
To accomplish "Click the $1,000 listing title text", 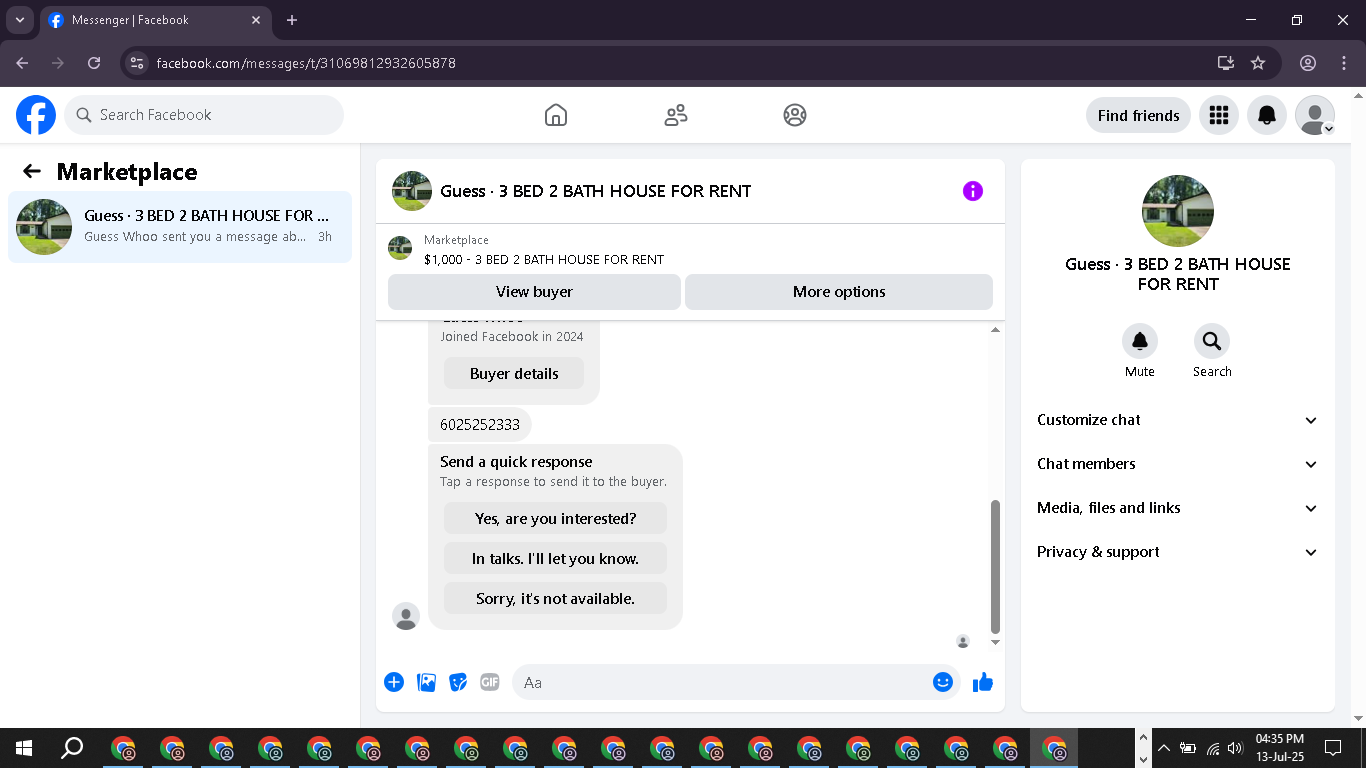I will (x=544, y=259).
